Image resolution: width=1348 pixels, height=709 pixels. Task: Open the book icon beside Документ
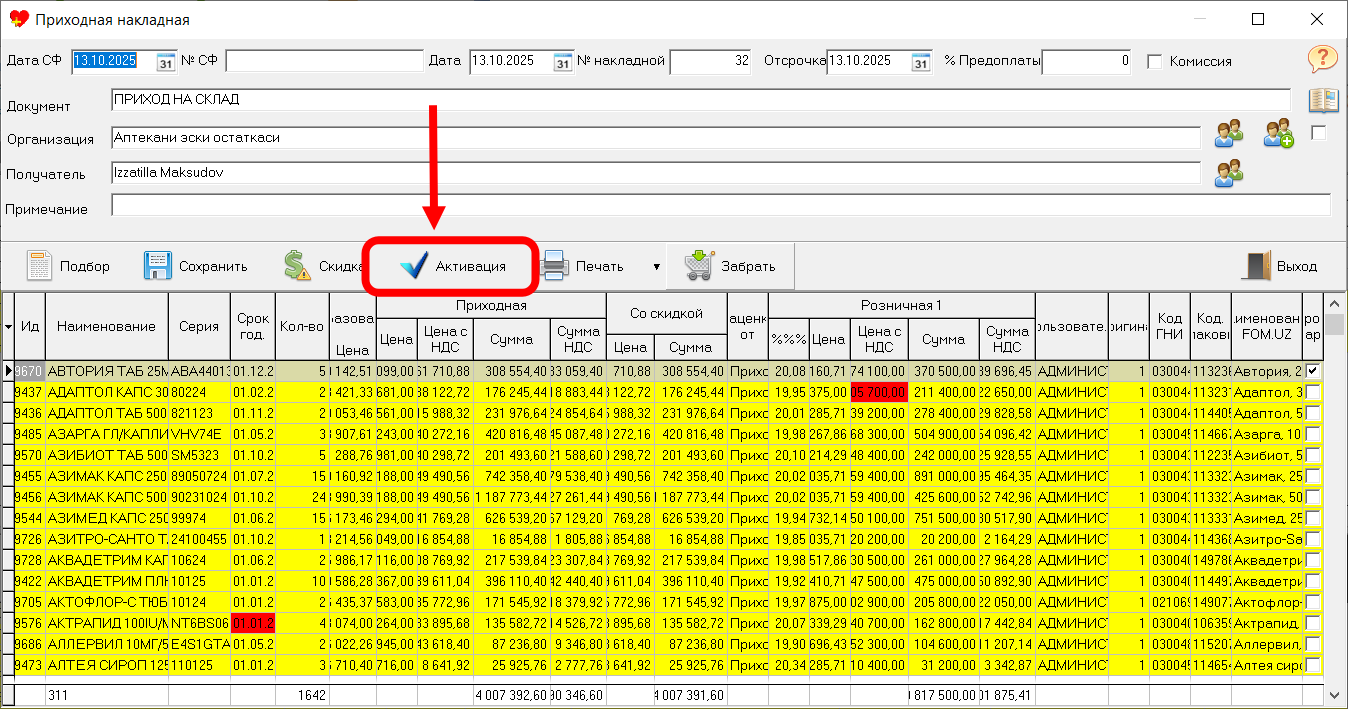tap(1323, 101)
